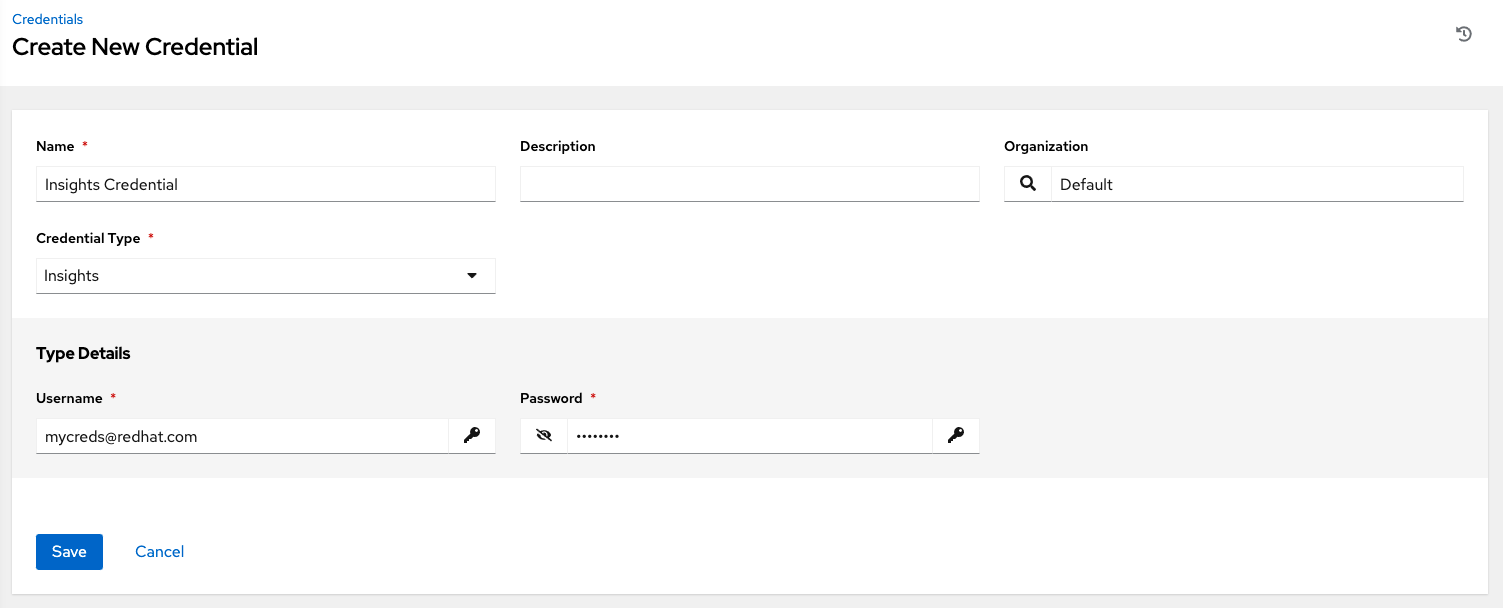Click the Organization lookup search icon
1503x608 pixels.
(1027, 184)
